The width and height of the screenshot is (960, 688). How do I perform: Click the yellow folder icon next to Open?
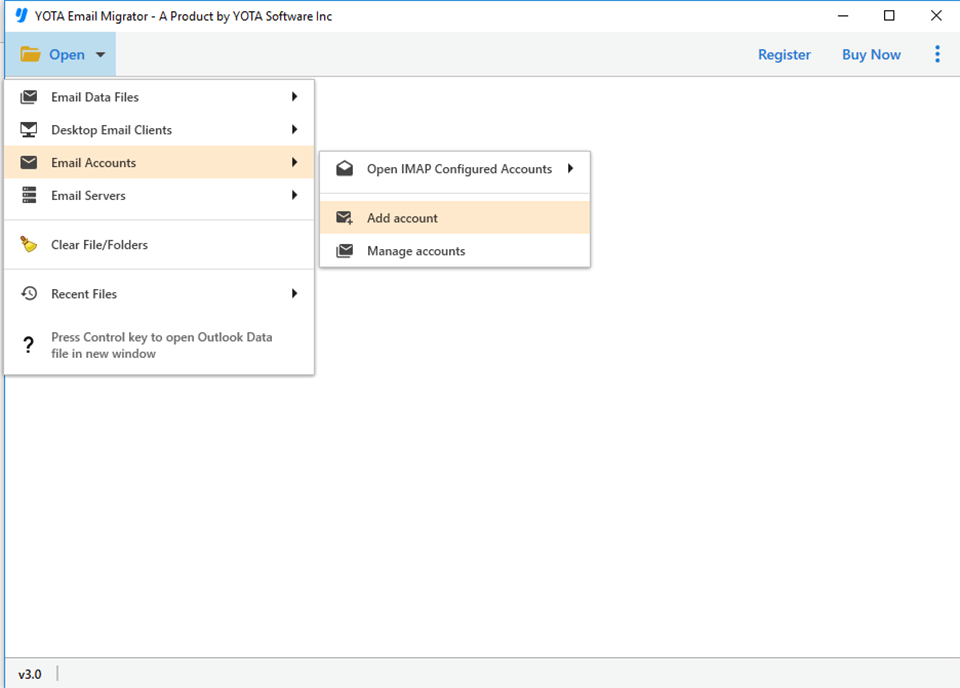point(28,54)
